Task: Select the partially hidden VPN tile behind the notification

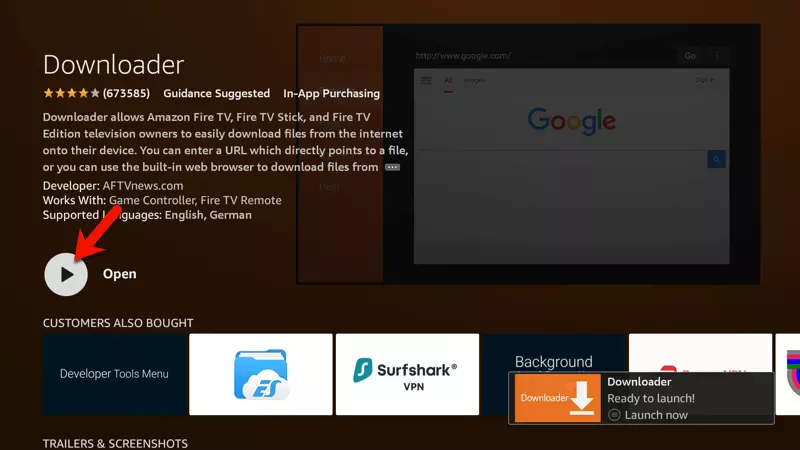Action: tap(700, 353)
